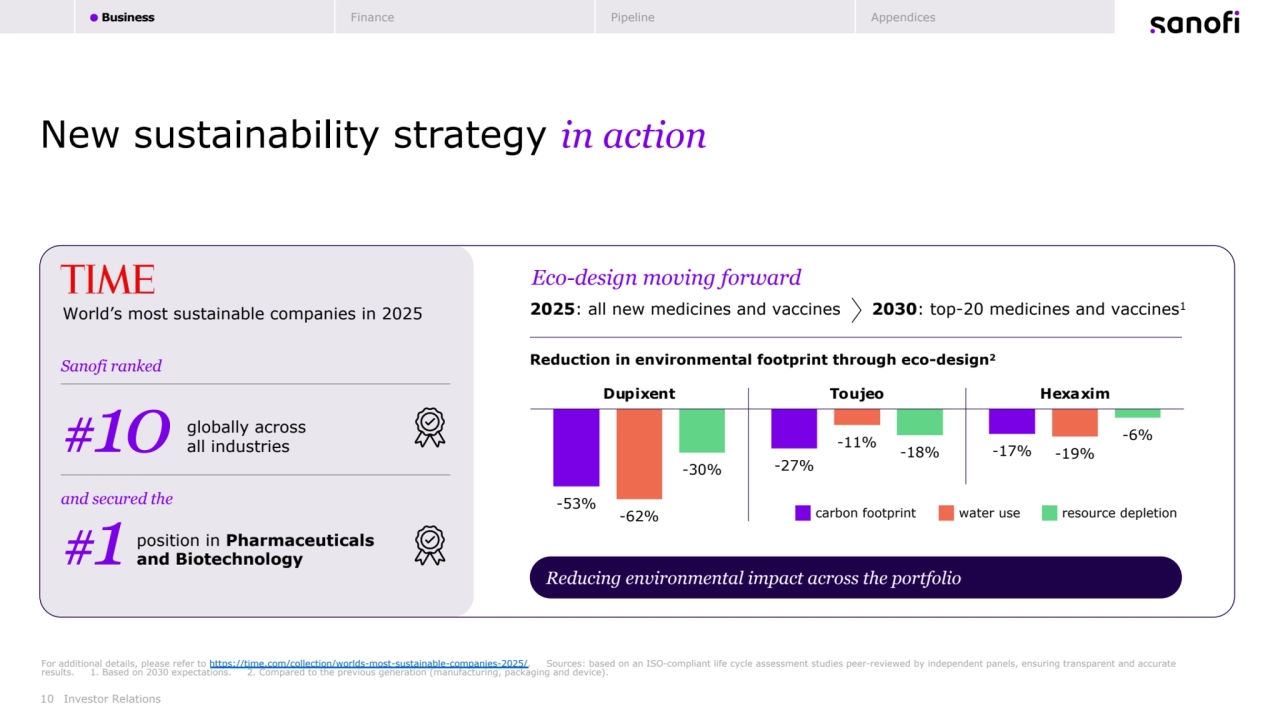Click 'Reduction in environmental footprint through eco-design' heading

(763, 360)
